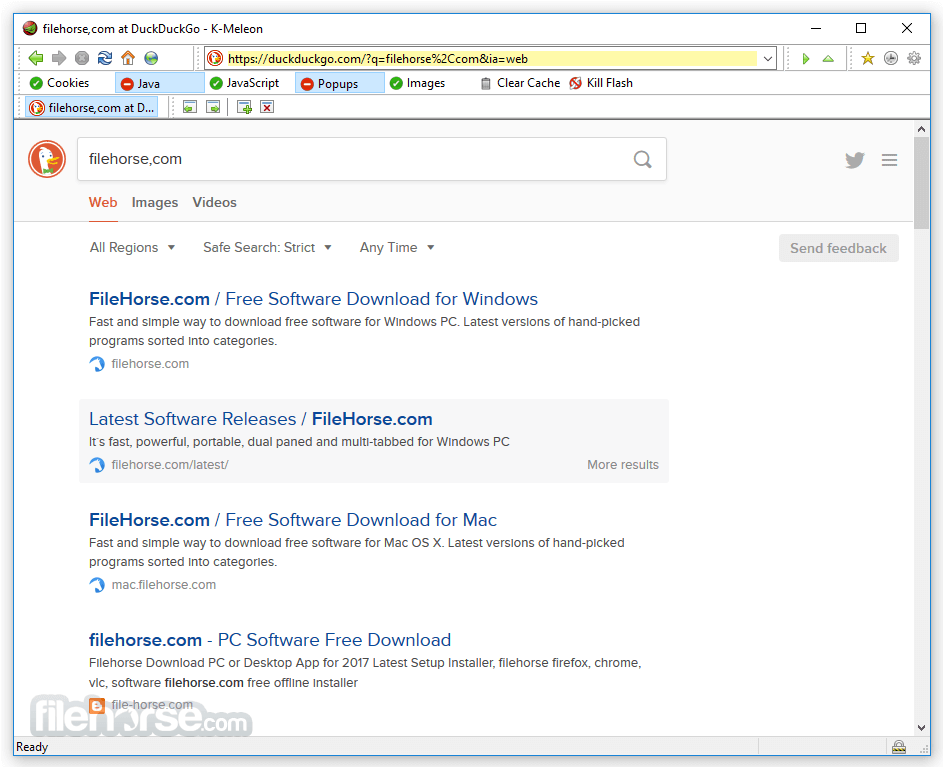This screenshot has height=767, width=943.
Task: Click the vertical scrollbar thumb
Action: (x=921, y=183)
